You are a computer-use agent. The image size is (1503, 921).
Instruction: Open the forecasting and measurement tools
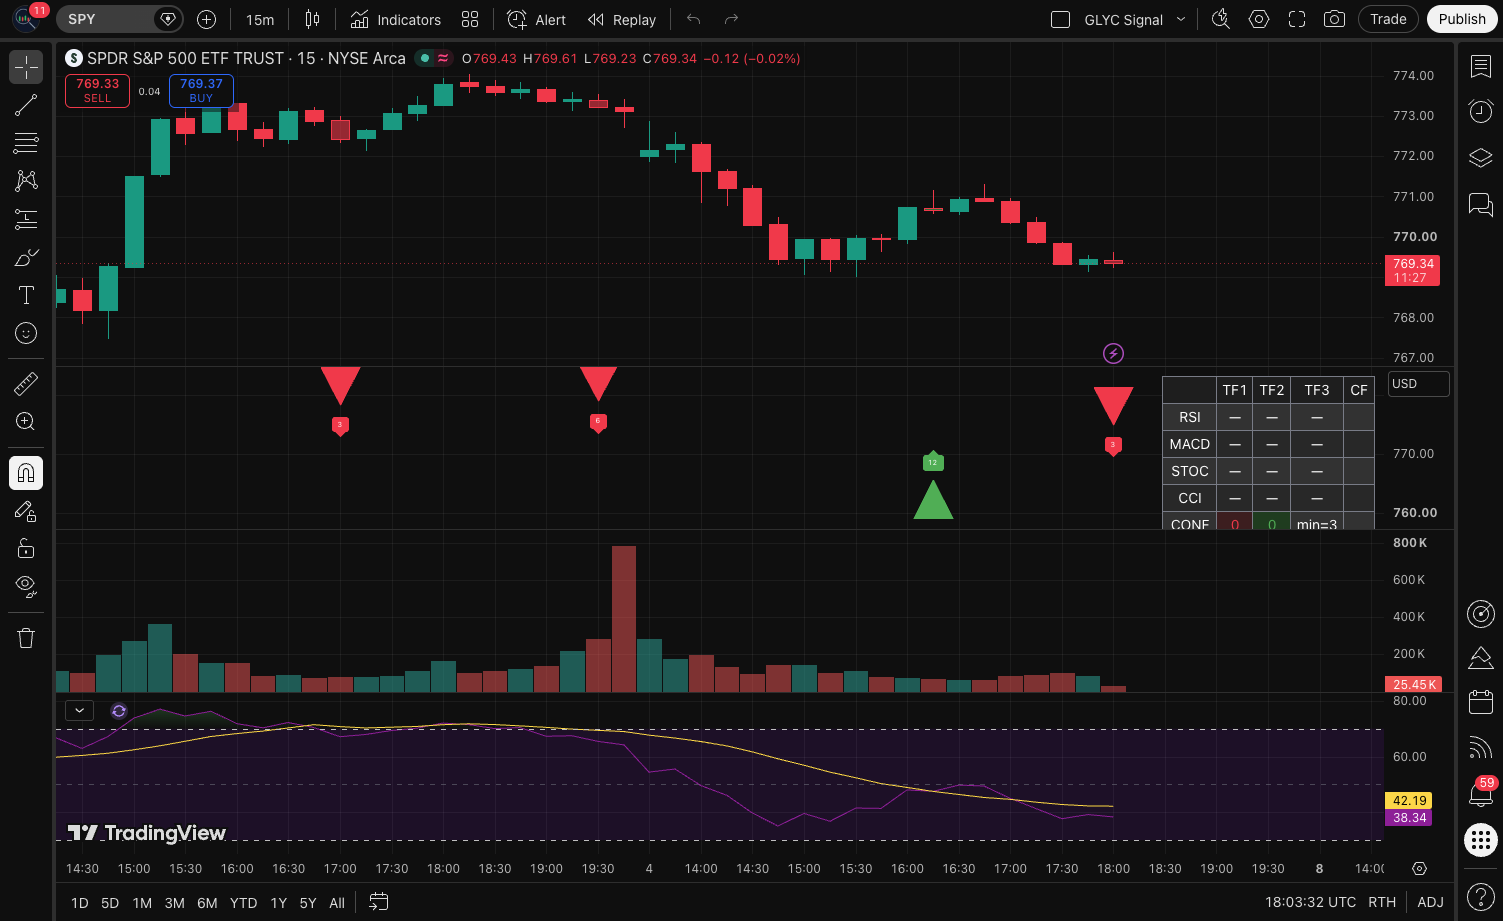tap(26, 219)
